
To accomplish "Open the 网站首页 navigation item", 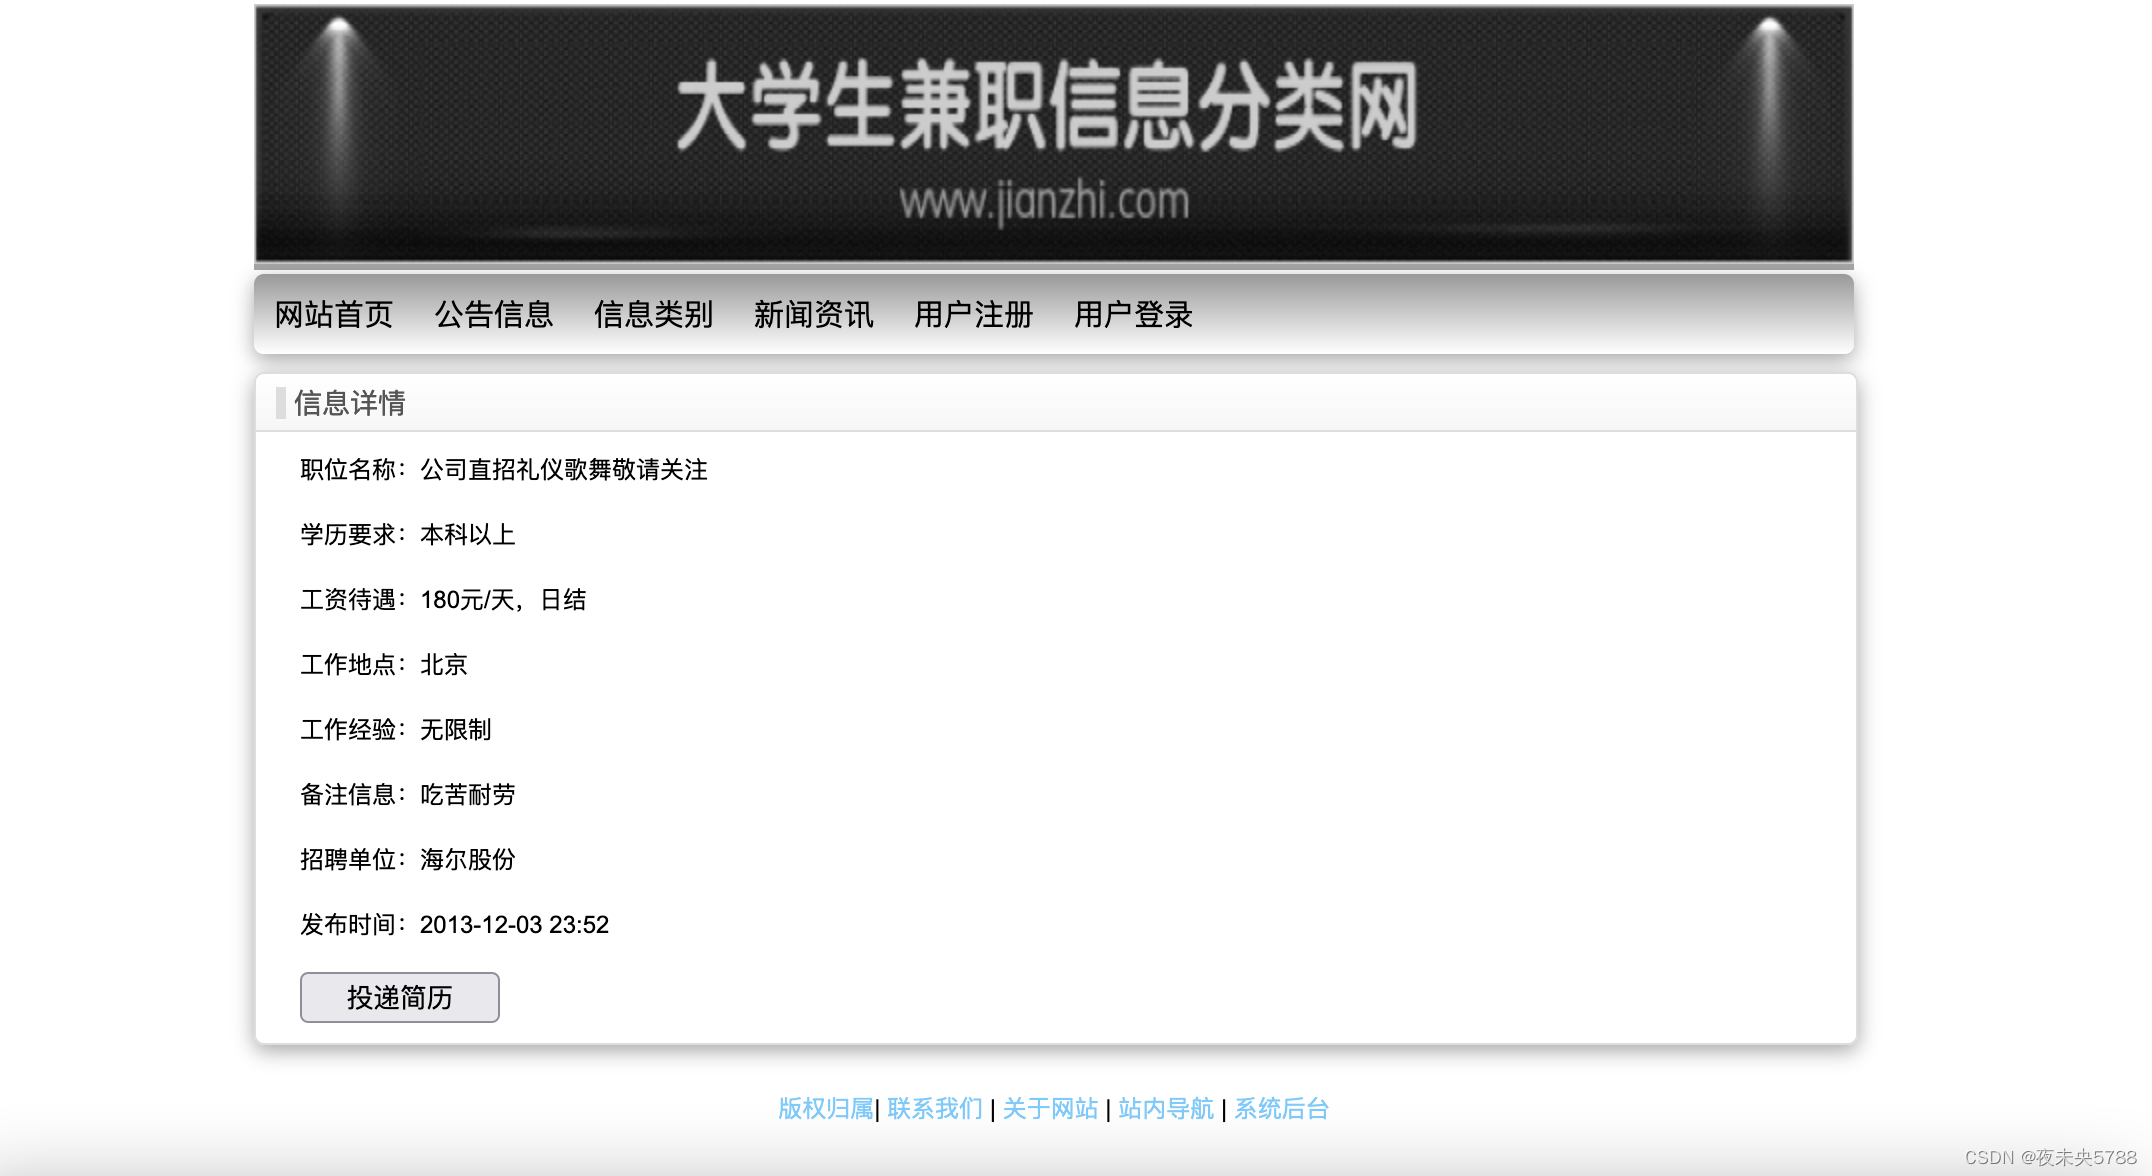I will pos(333,315).
